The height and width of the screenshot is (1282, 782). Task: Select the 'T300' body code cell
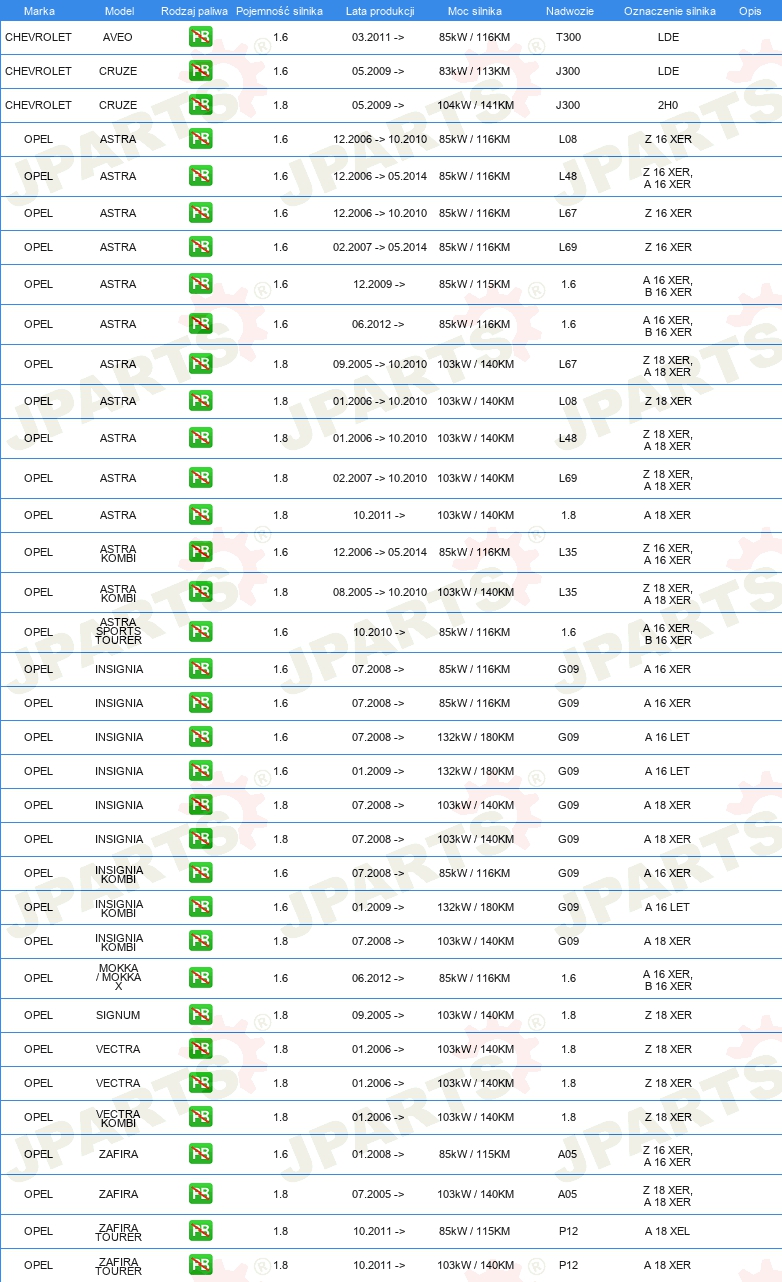coord(568,37)
